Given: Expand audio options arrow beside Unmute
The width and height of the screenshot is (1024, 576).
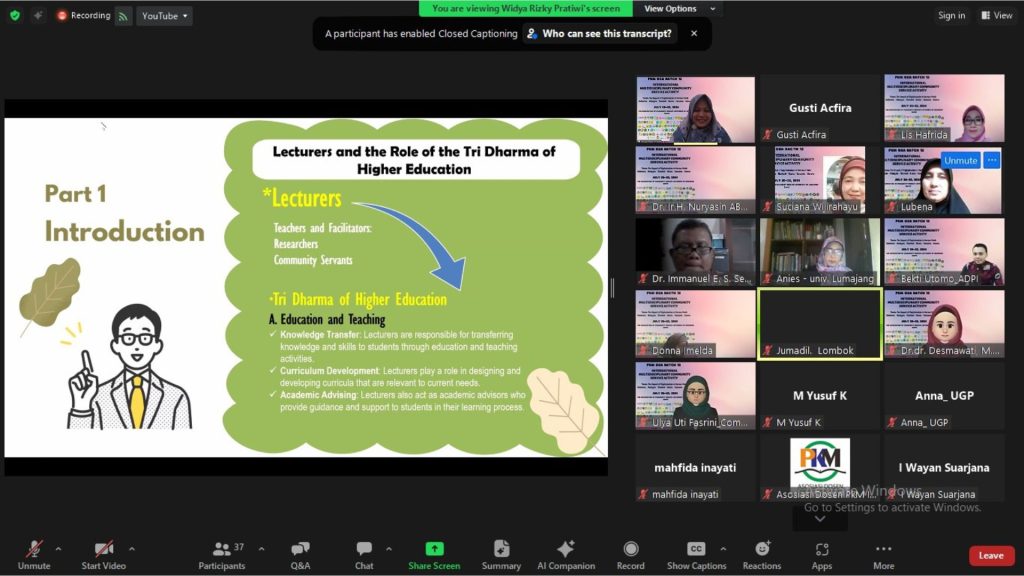Looking at the screenshot, I should coord(58,548).
